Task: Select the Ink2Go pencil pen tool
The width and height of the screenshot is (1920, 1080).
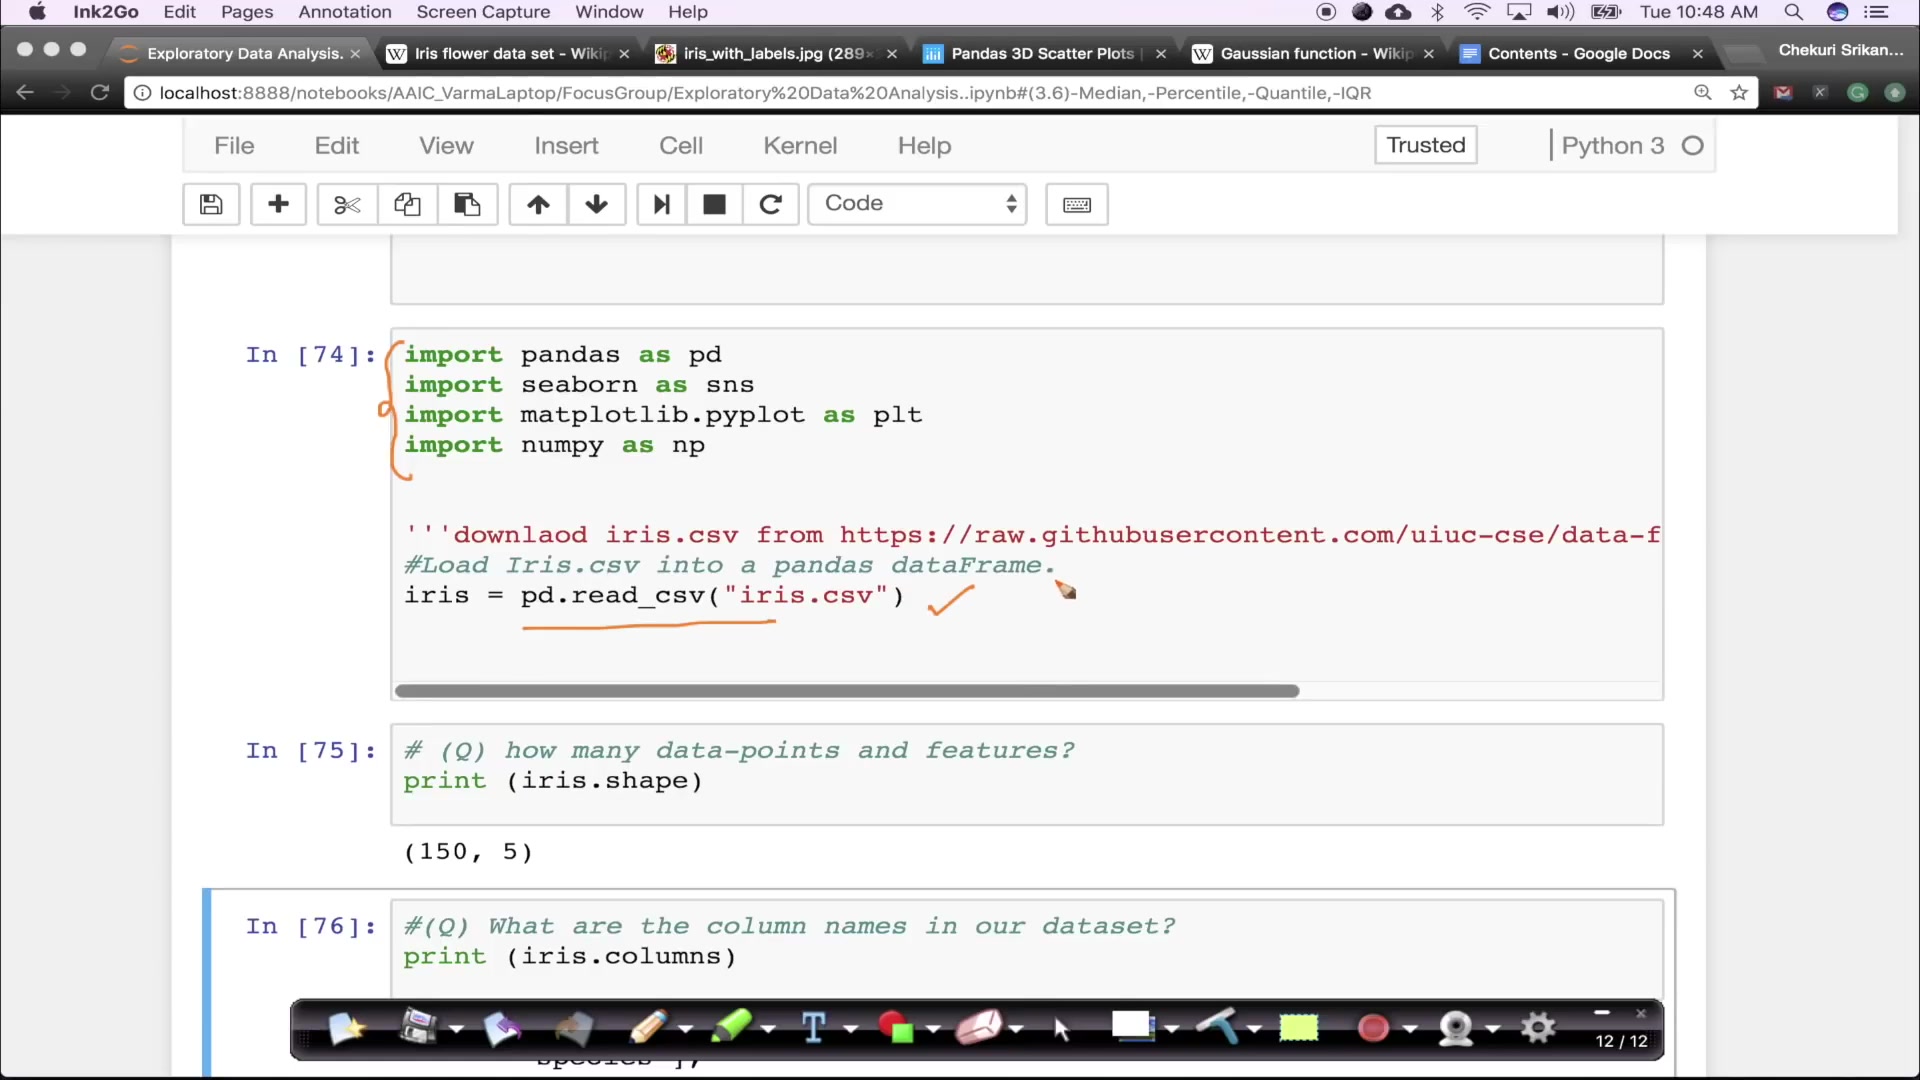Action: (x=650, y=1027)
